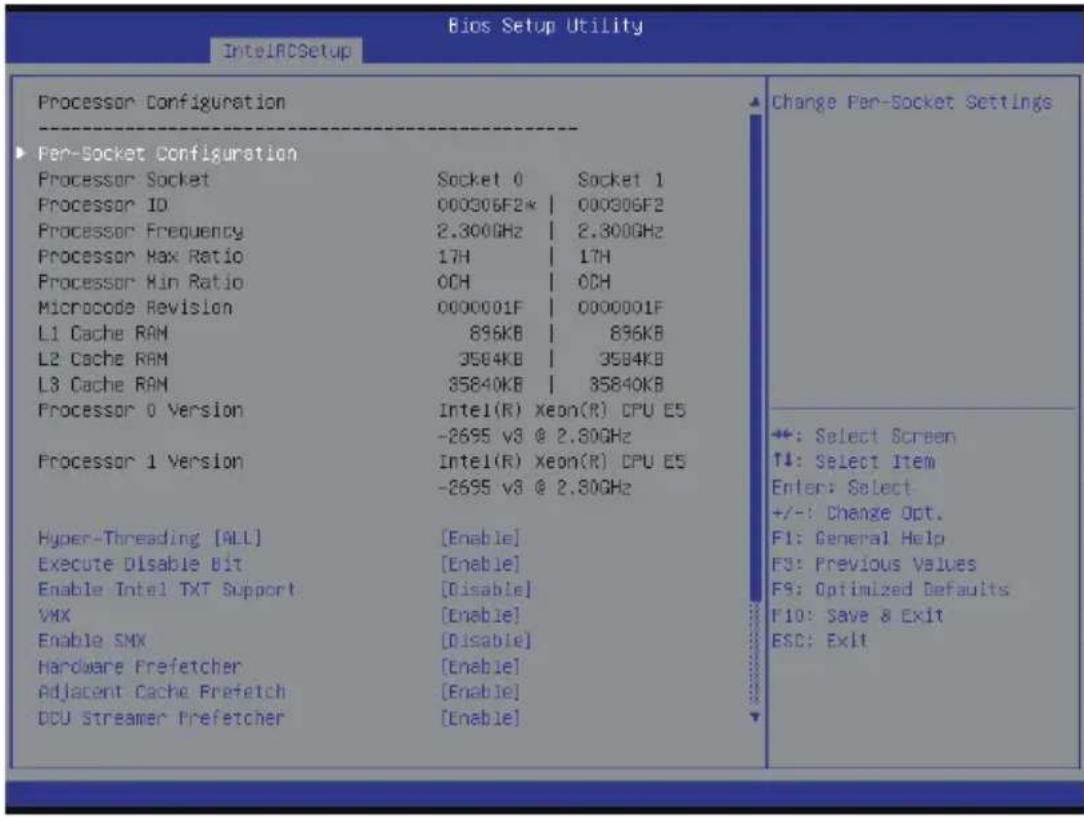Click the Processor Min Ratio label
Image resolution: width=1084 pixels, height=817 pixels.
tap(140, 282)
